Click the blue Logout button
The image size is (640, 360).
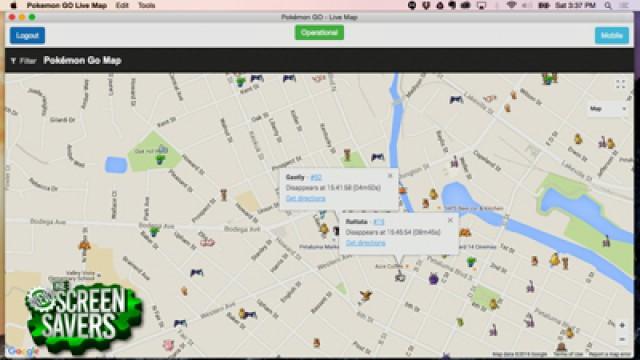(x=27, y=36)
